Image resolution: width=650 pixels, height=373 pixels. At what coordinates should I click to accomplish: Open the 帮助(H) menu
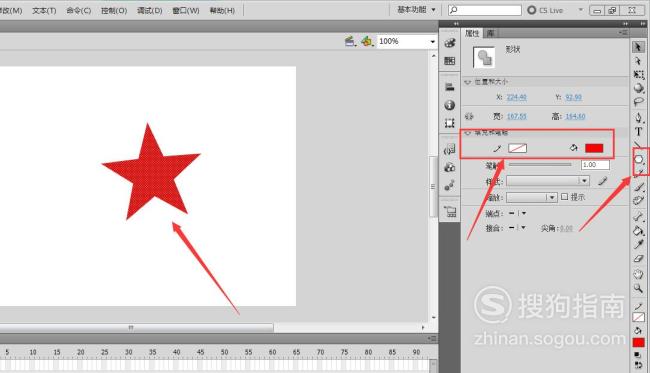coord(222,10)
